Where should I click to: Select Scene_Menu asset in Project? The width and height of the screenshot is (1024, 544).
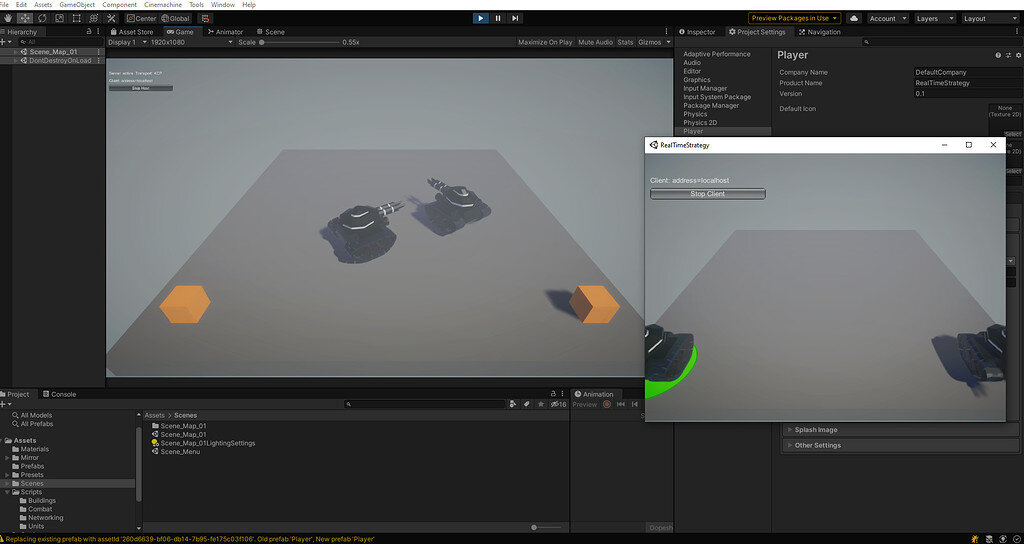point(179,452)
